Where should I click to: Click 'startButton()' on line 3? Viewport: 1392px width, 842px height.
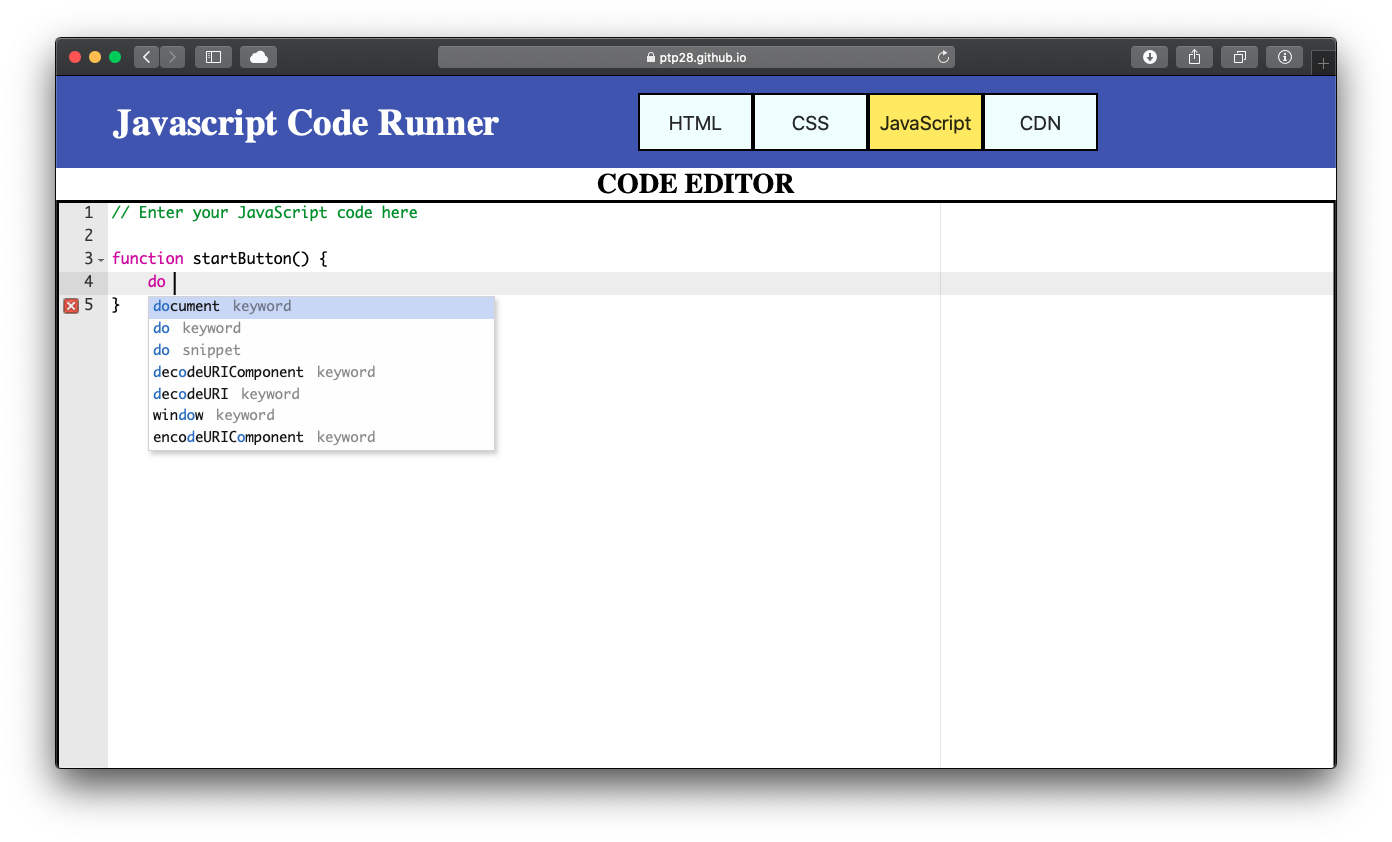252,259
